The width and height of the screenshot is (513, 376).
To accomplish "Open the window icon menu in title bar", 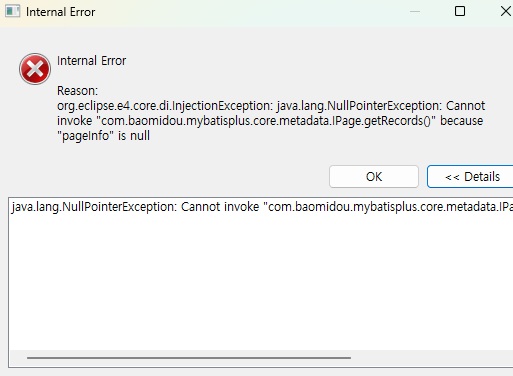I will [12, 11].
